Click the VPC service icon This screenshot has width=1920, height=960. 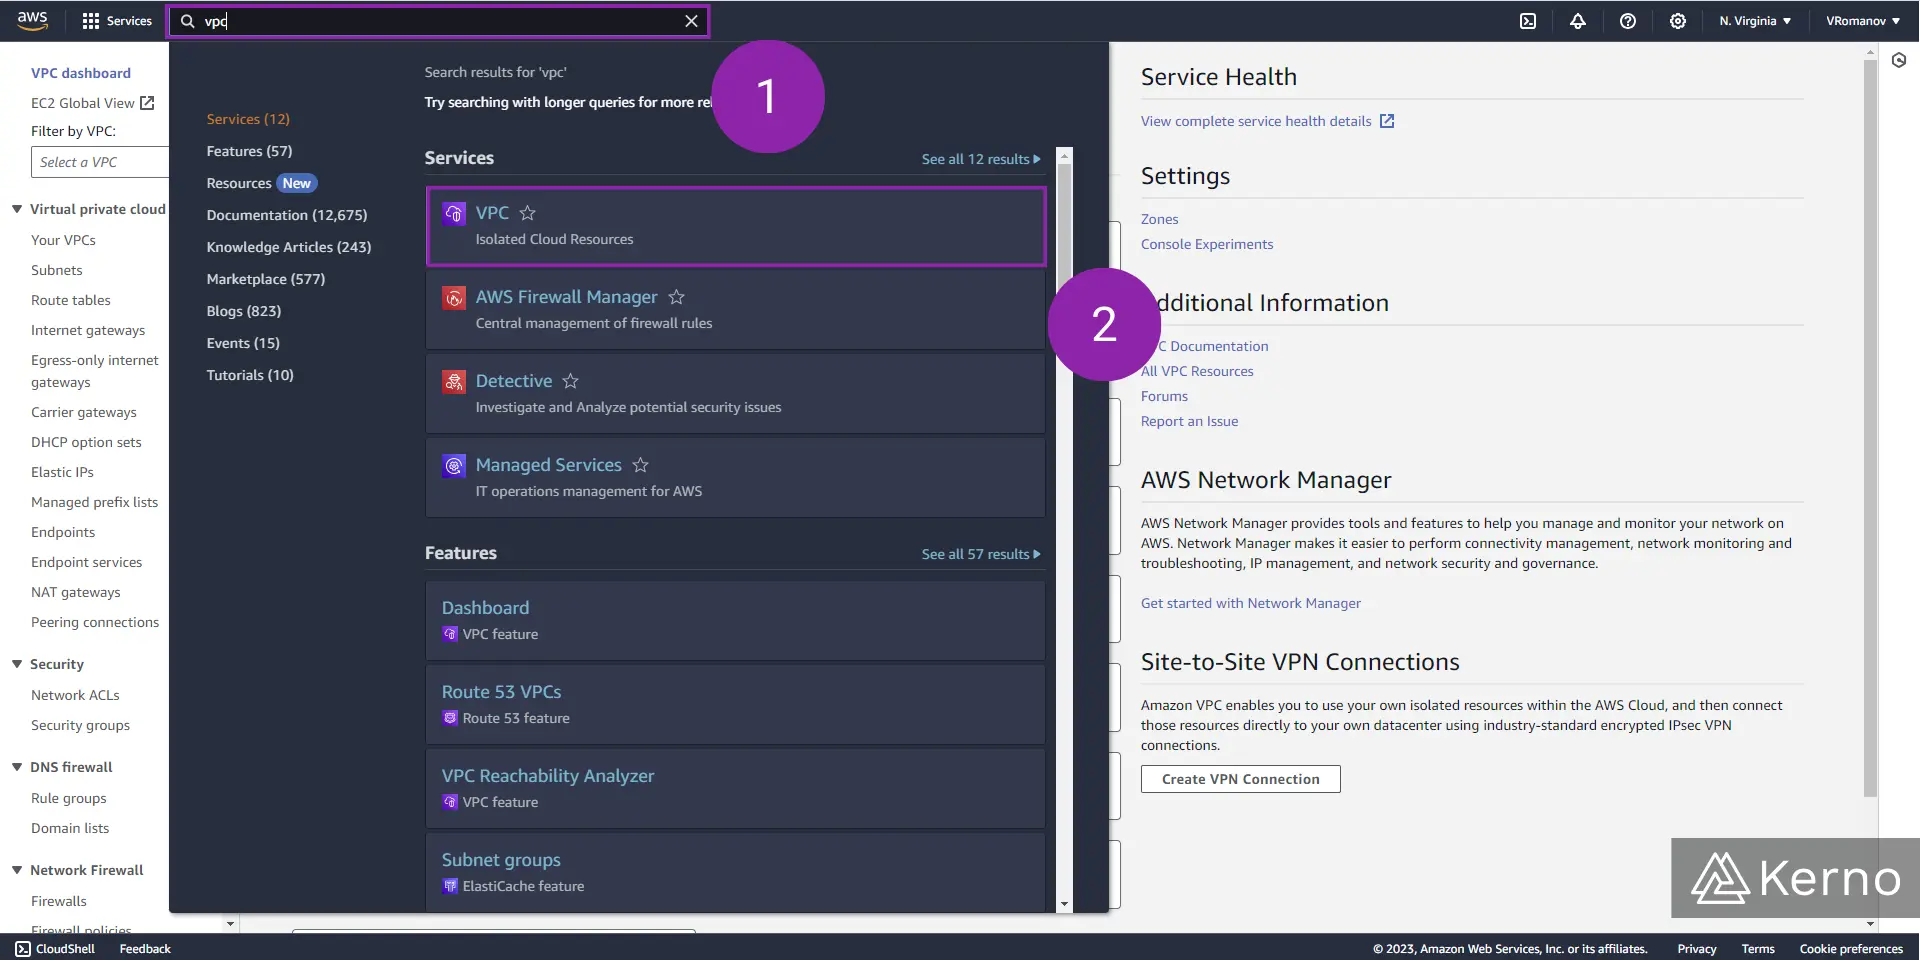tap(454, 213)
